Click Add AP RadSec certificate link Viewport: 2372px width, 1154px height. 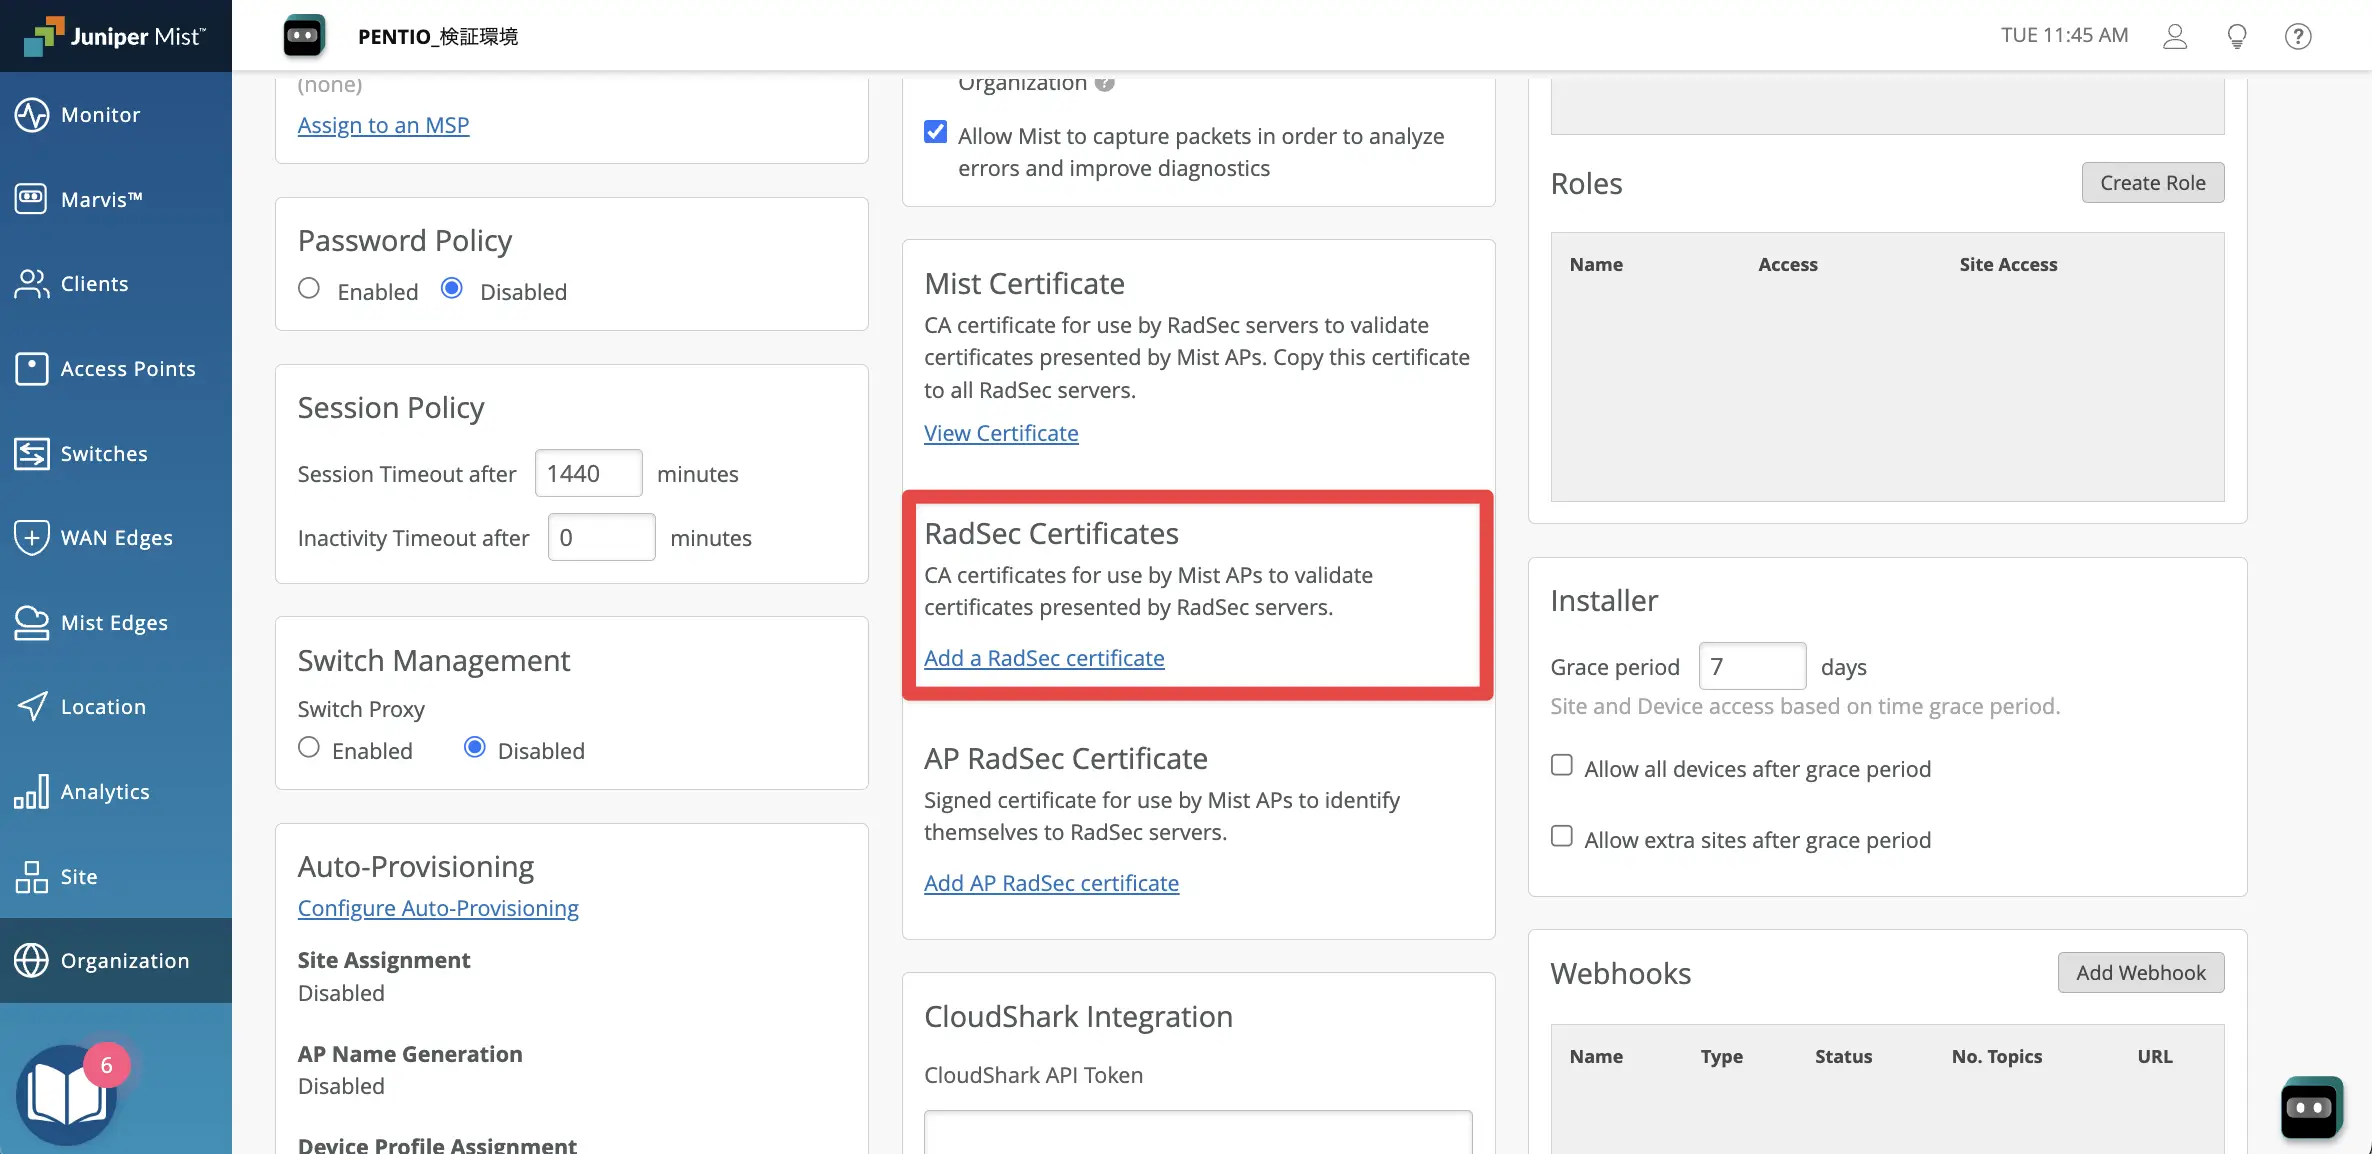click(1051, 883)
